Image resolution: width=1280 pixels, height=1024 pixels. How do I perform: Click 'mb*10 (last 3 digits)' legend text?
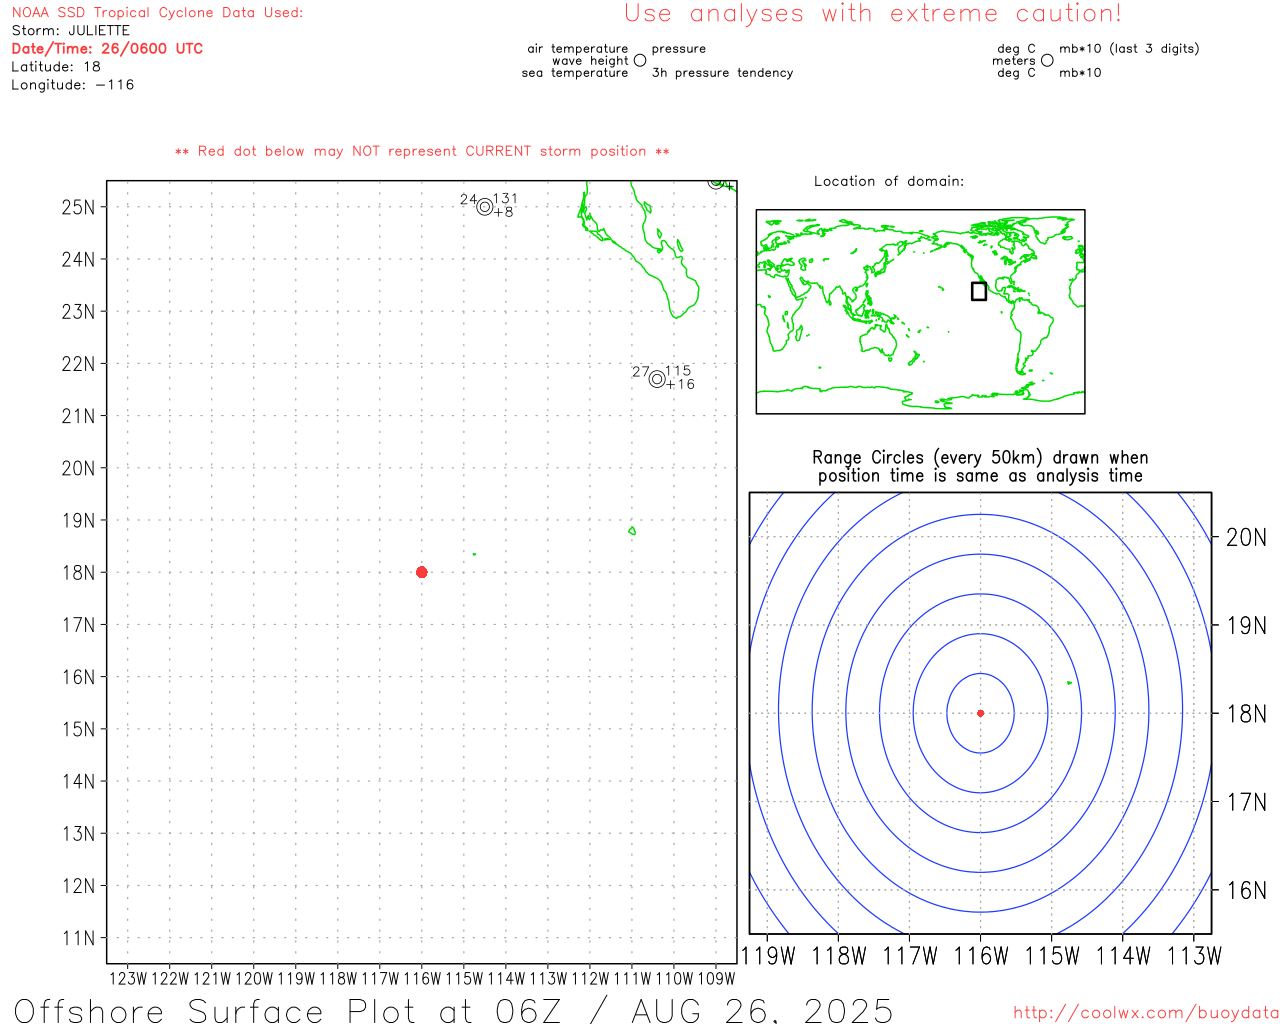click(x=1129, y=49)
